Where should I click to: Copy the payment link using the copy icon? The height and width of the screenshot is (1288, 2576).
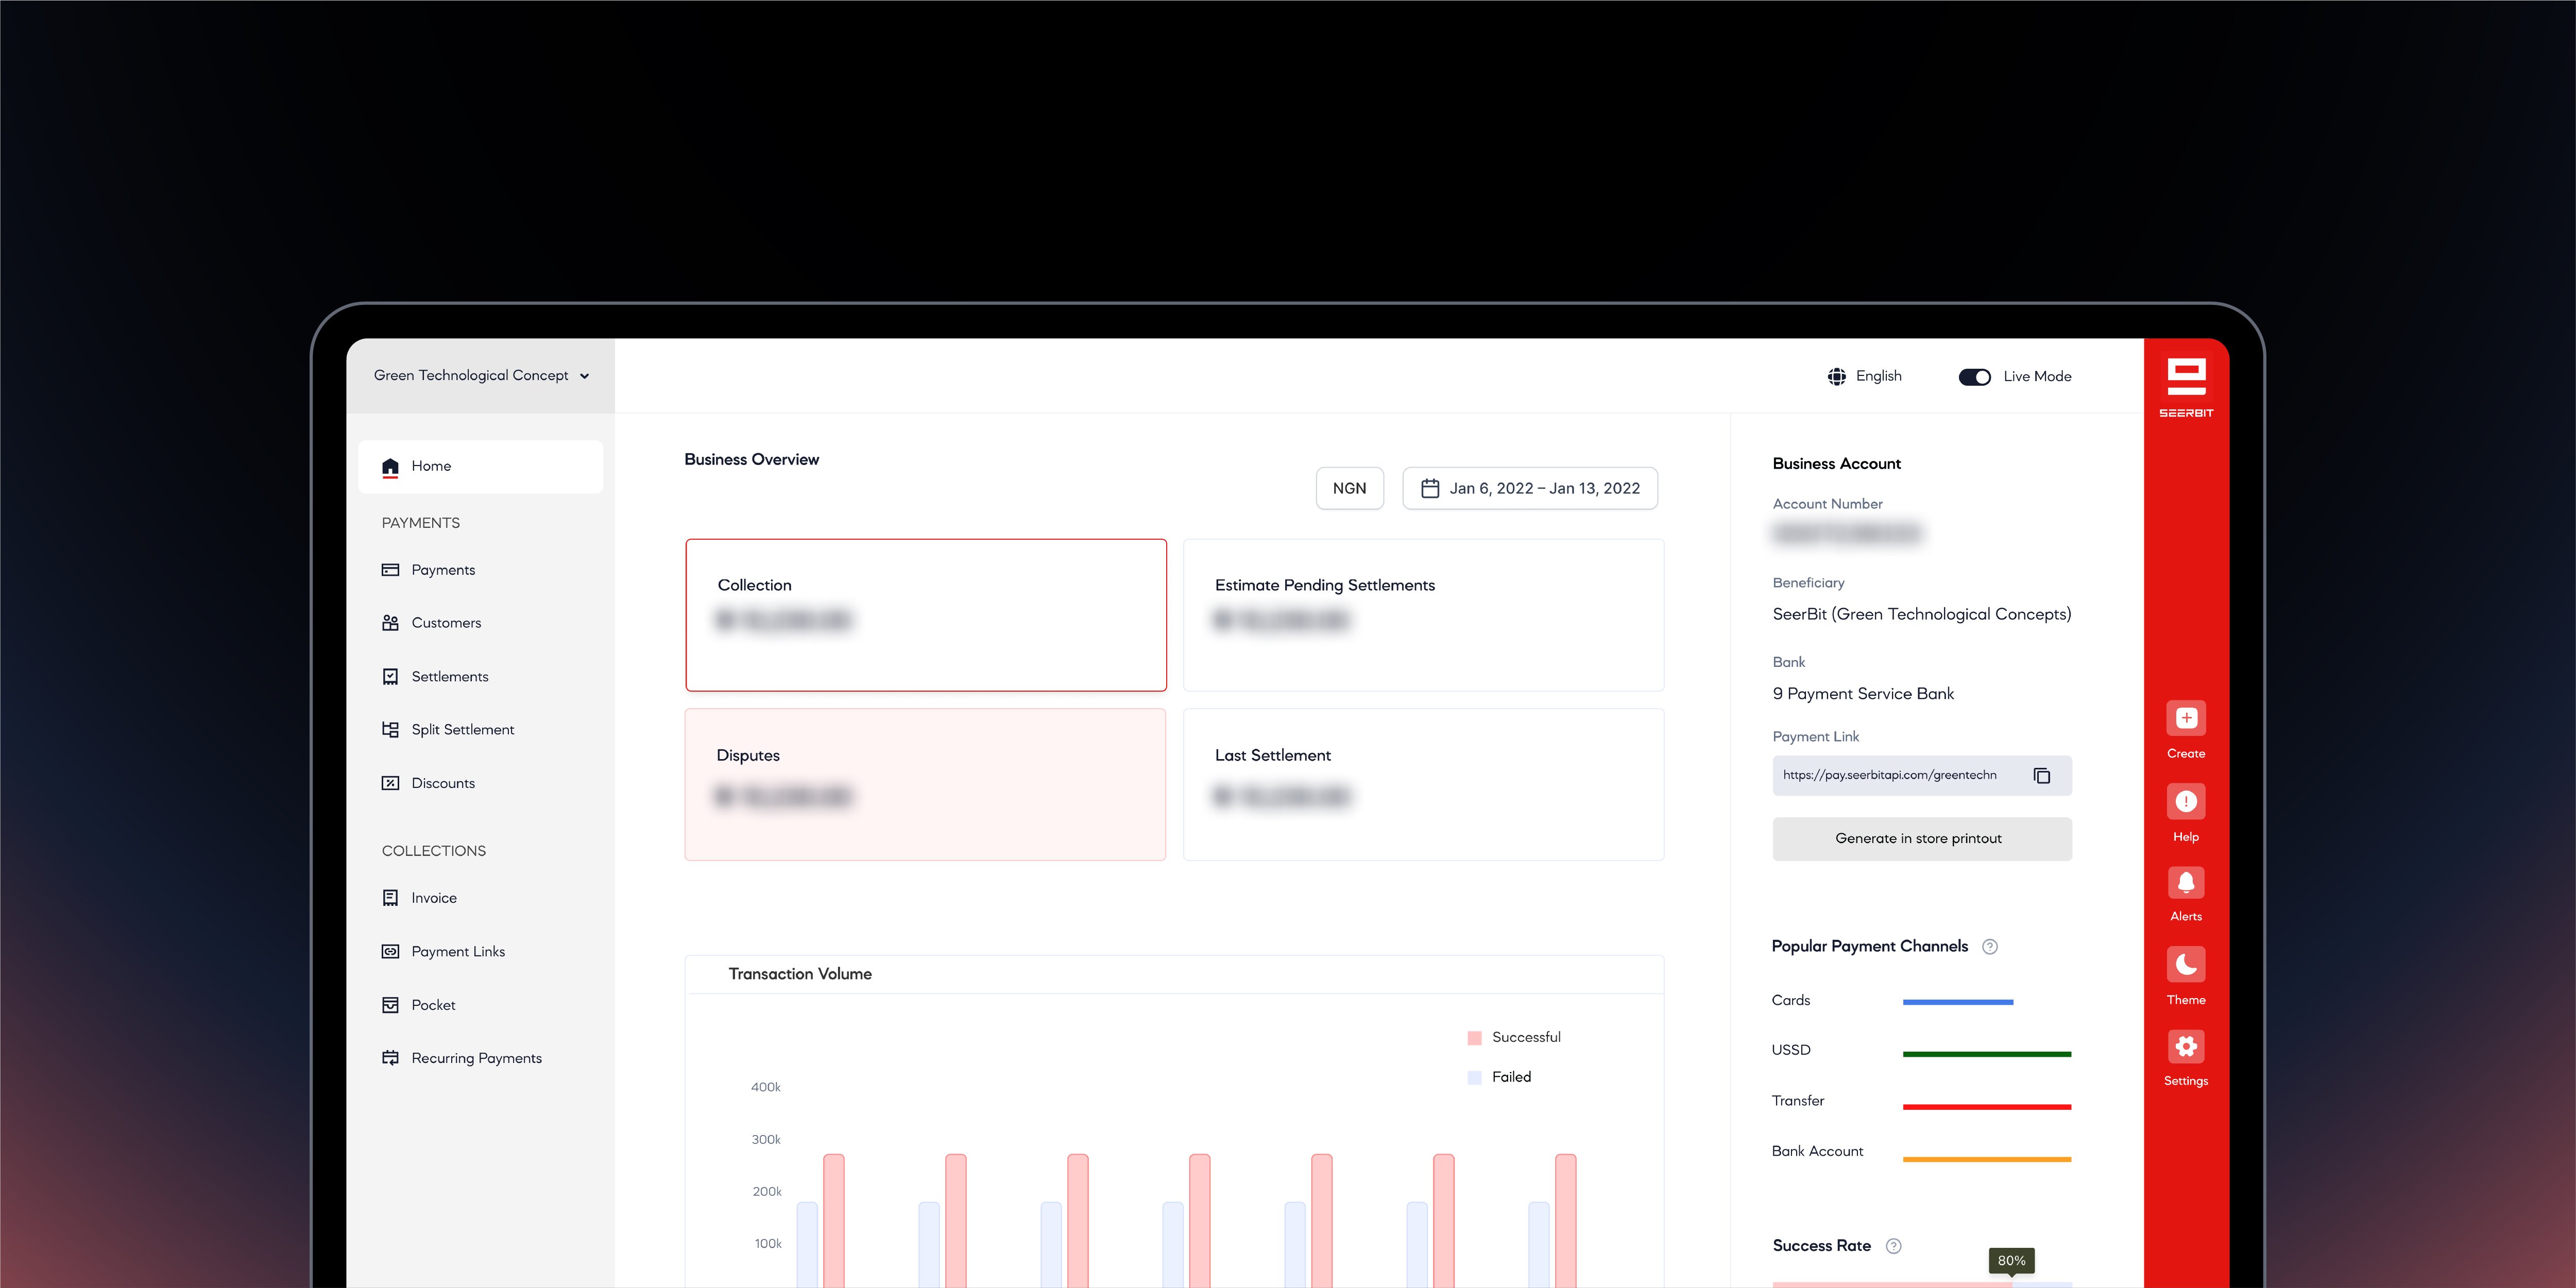(x=2042, y=775)
